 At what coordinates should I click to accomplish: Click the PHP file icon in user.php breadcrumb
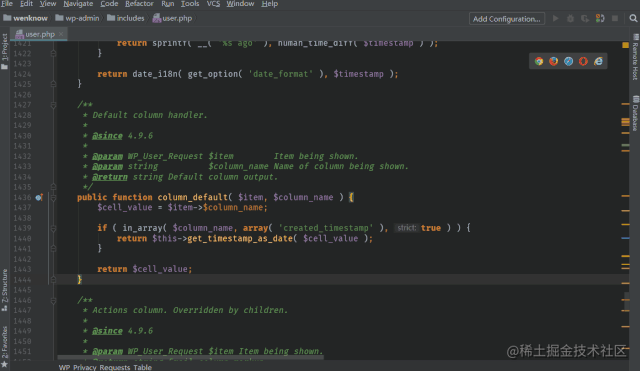[x=157, y=18]
